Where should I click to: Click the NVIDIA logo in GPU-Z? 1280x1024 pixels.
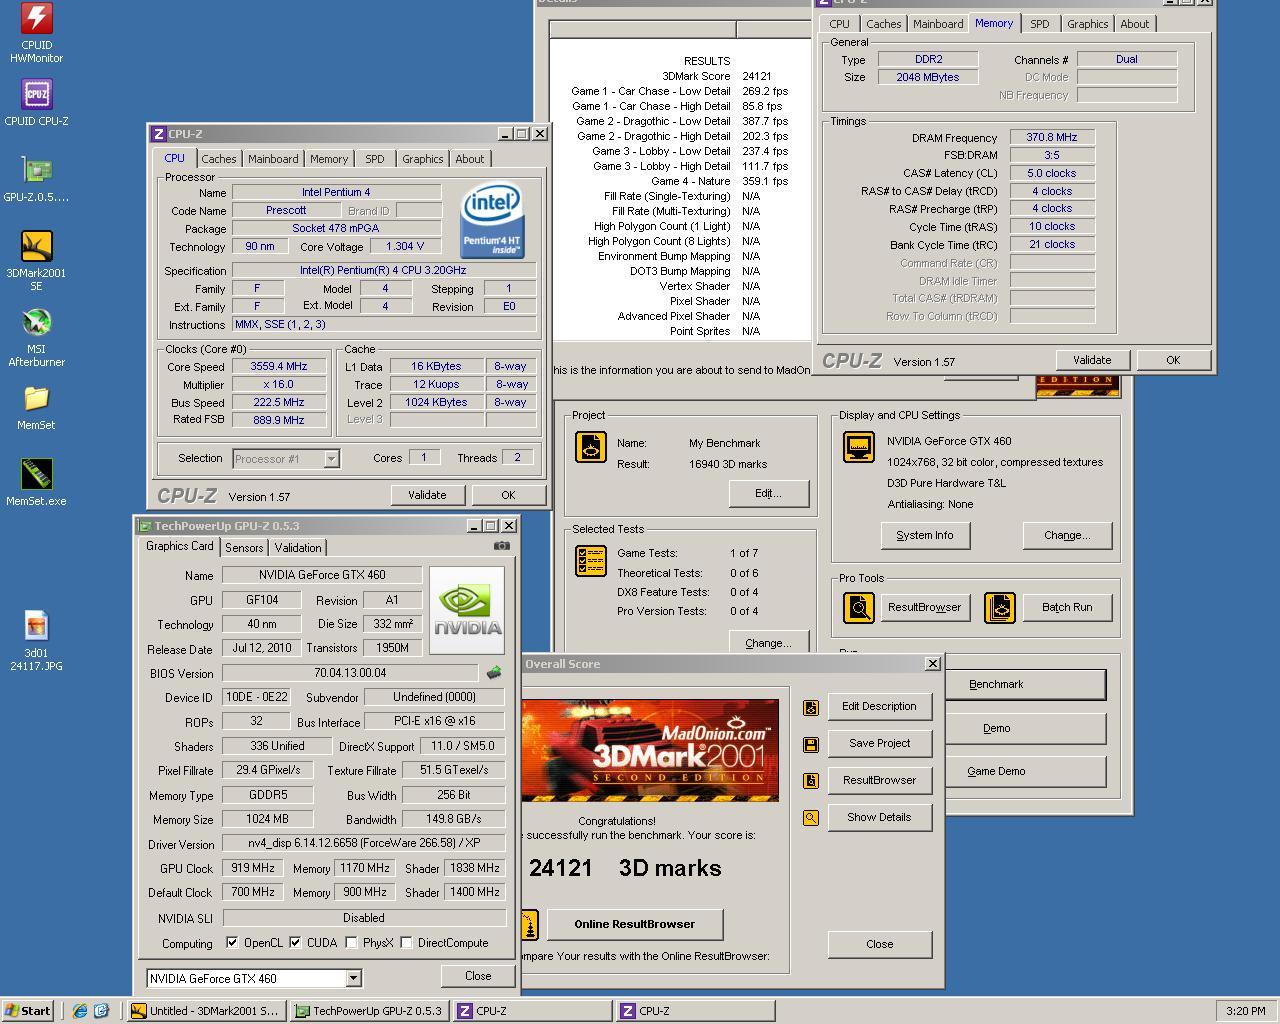467,610
